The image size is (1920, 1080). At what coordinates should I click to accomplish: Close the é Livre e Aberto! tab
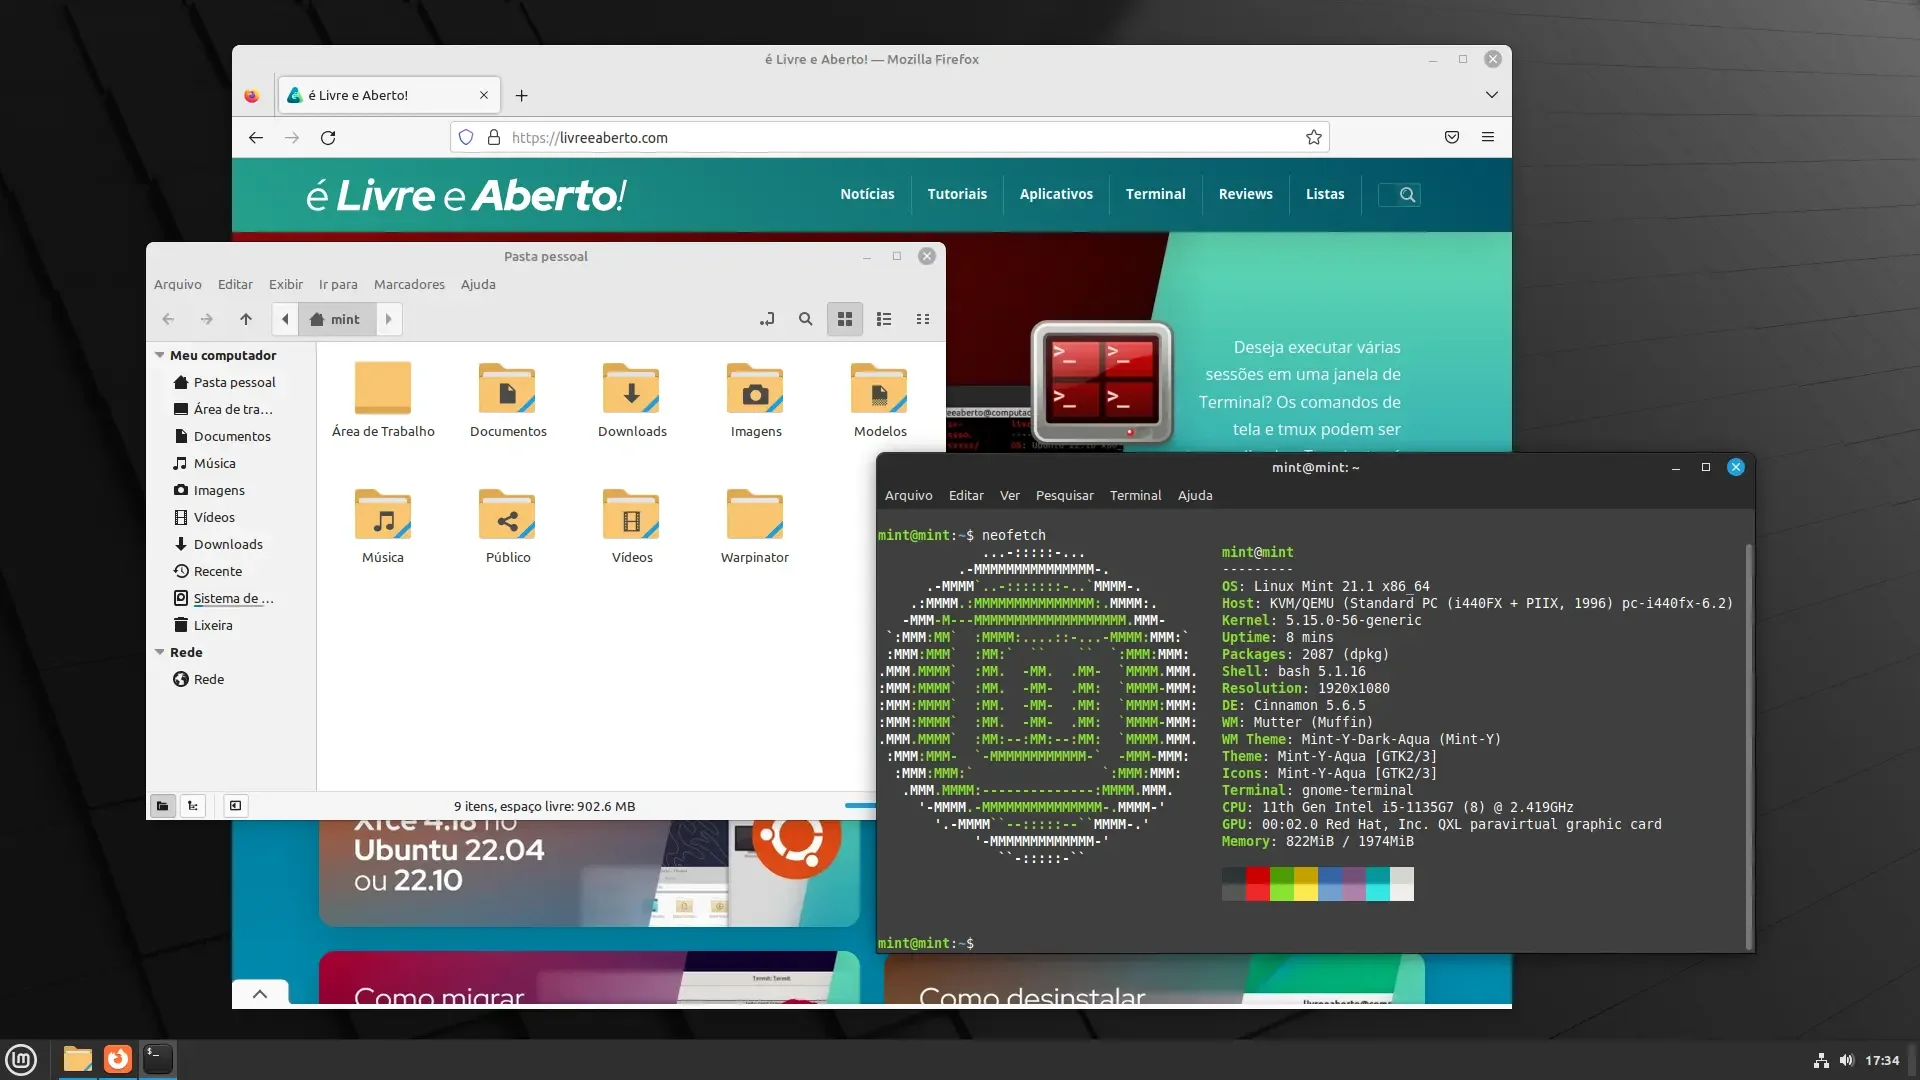click(x=484, y=95)
